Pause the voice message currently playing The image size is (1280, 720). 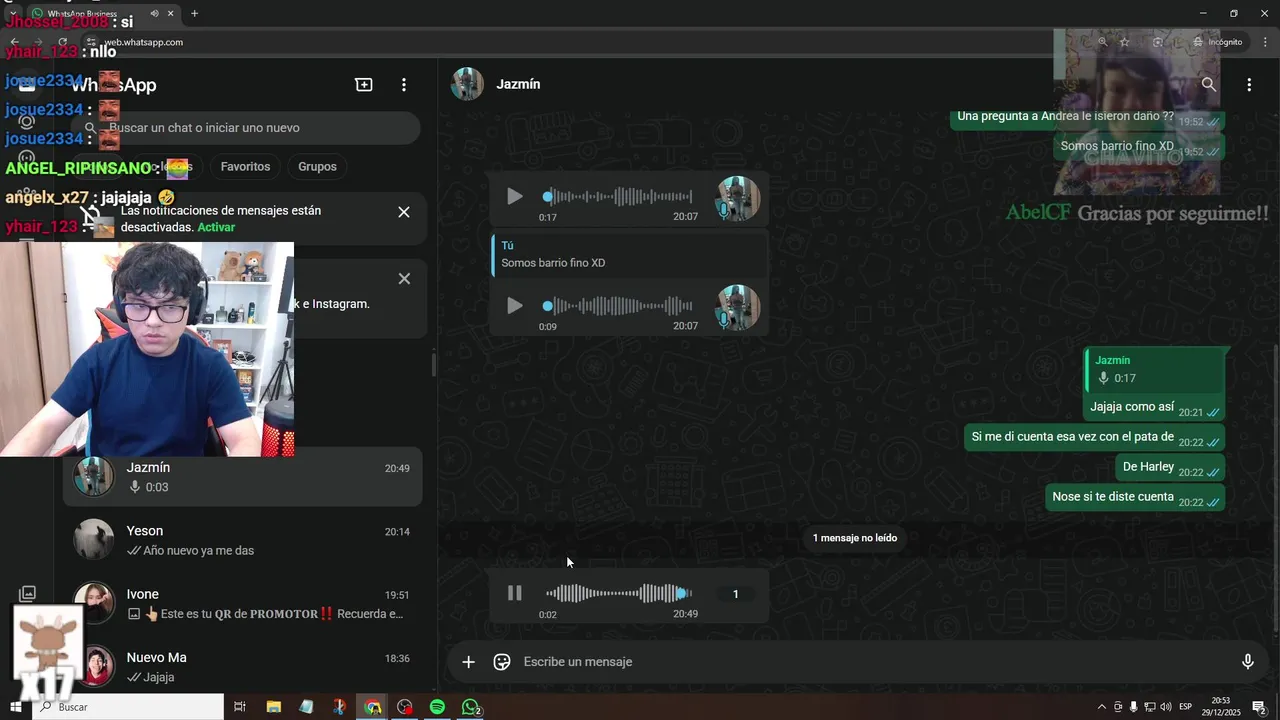pyautogui.click(x=514, y=593)
